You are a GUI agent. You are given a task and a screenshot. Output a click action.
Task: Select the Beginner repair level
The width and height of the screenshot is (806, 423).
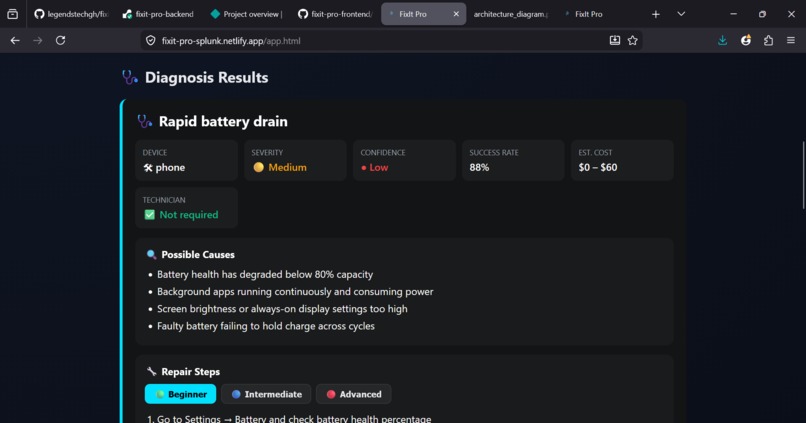point(180,394)
